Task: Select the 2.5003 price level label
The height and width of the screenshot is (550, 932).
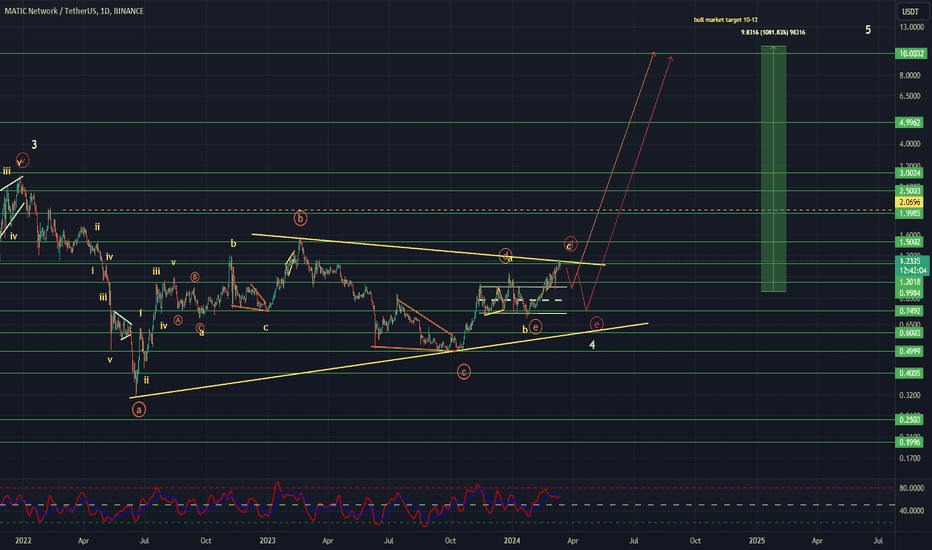Action: (x=911, y=191)
